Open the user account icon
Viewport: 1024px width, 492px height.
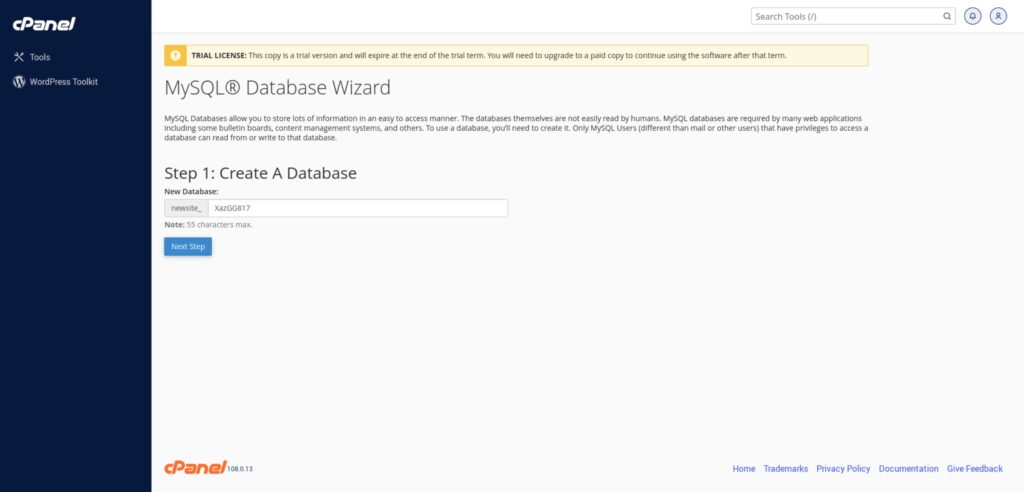[998, 16]
